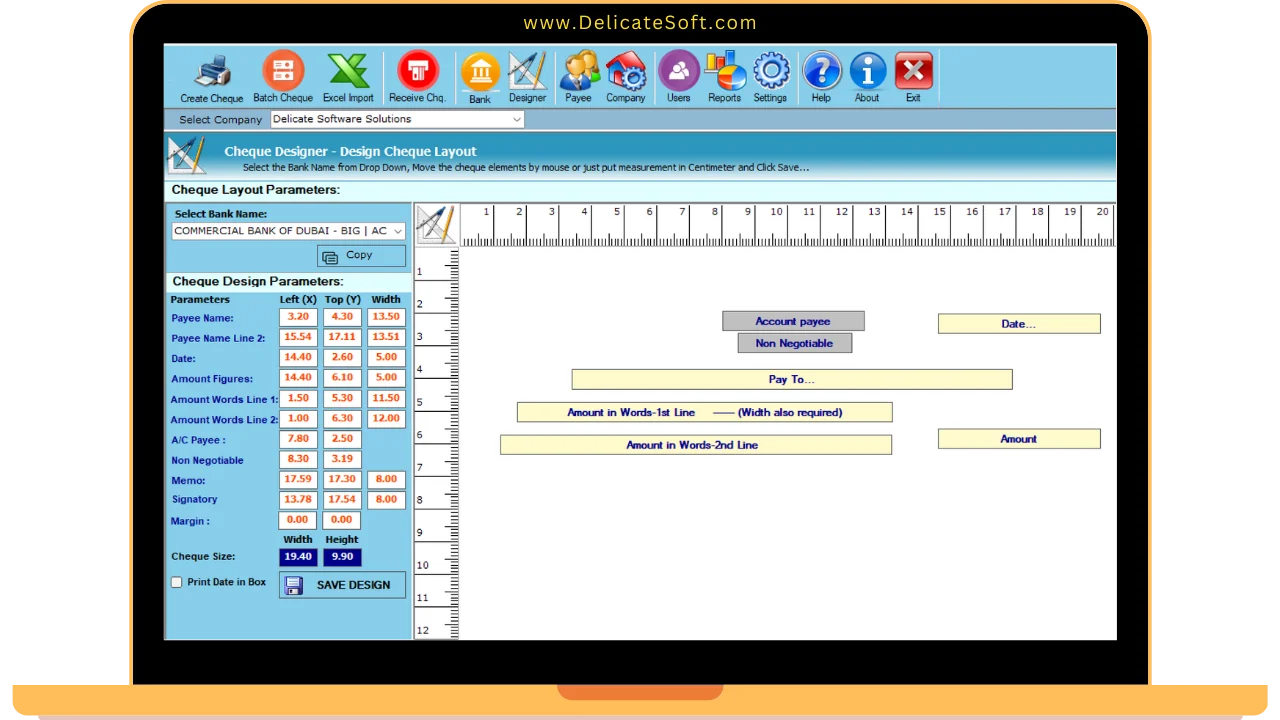This screenshot has height=720, width=1280.
Task: Open the Designer toolbar icon
Action: pos(527,78)
